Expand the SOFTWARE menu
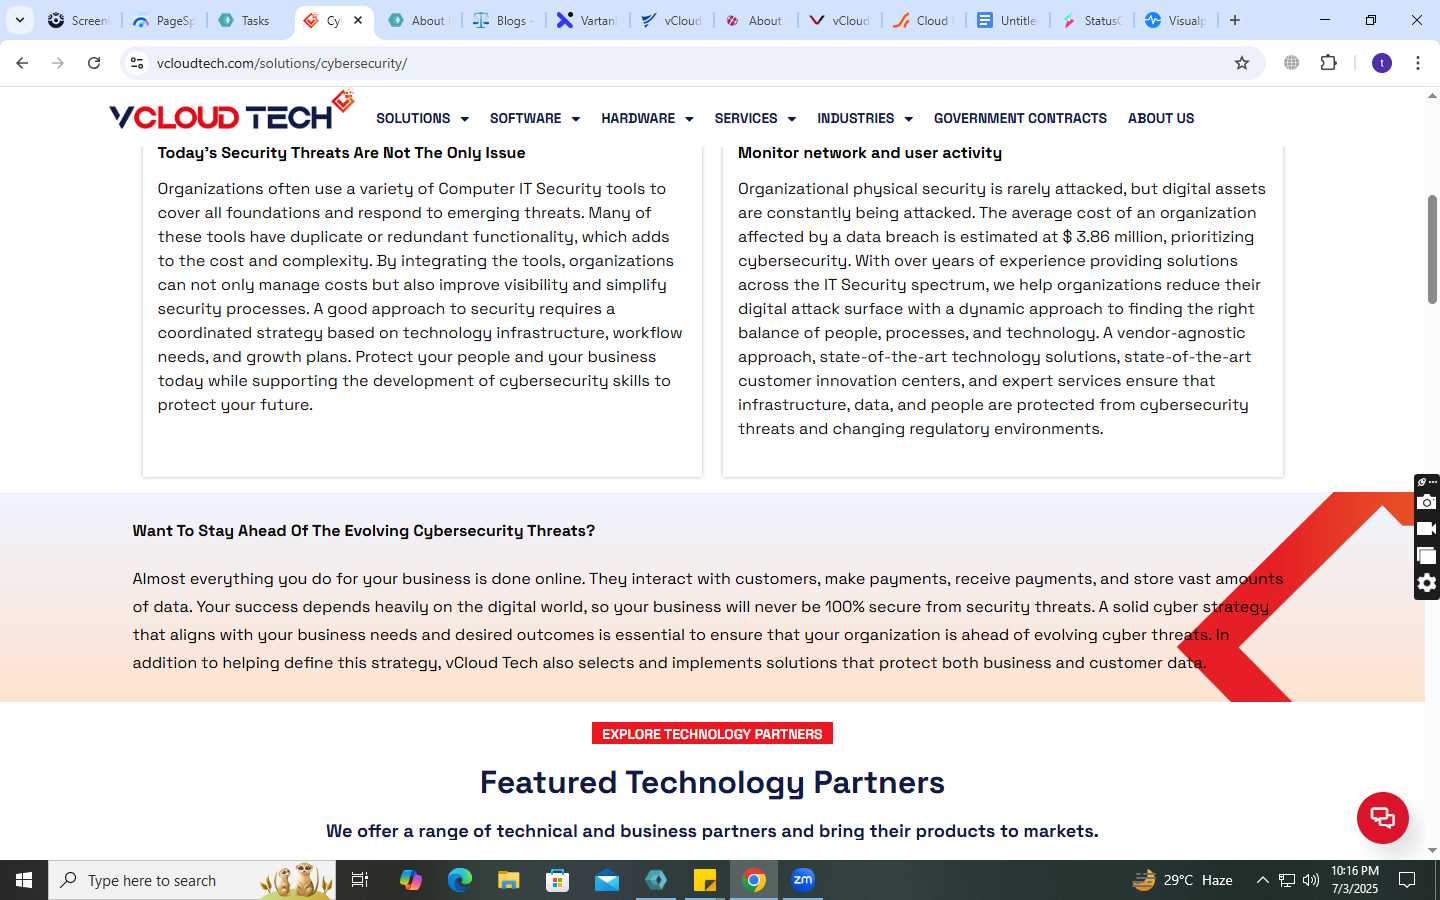 (x=535, y=118)
